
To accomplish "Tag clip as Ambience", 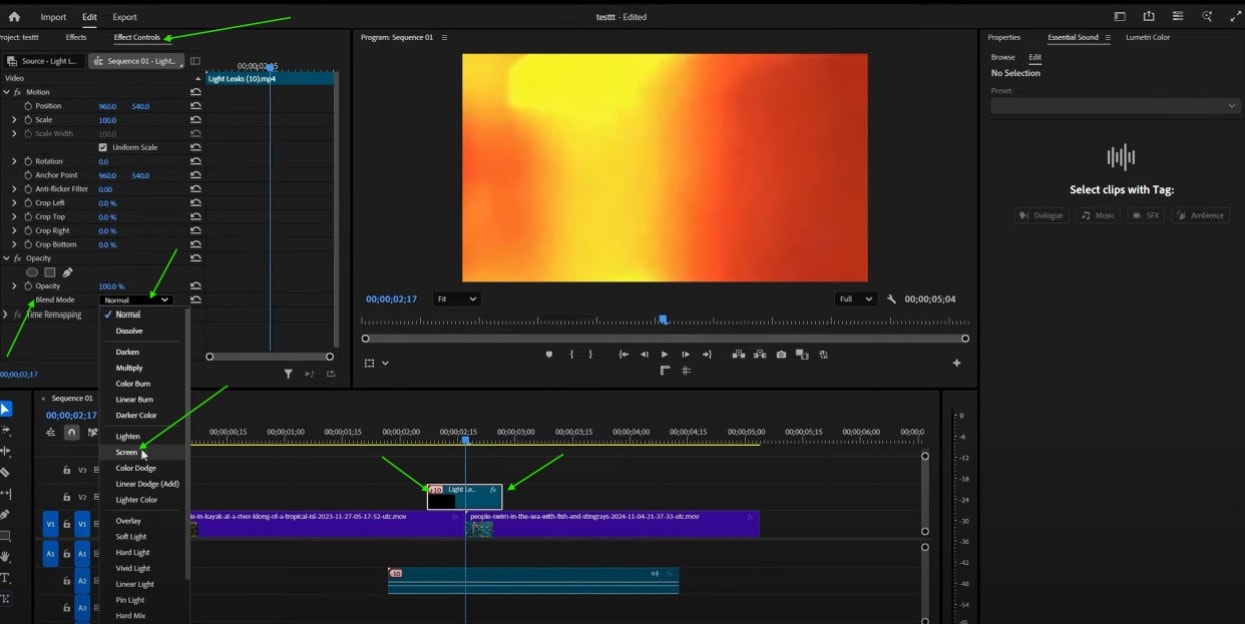I will (x=1200, y=215).
